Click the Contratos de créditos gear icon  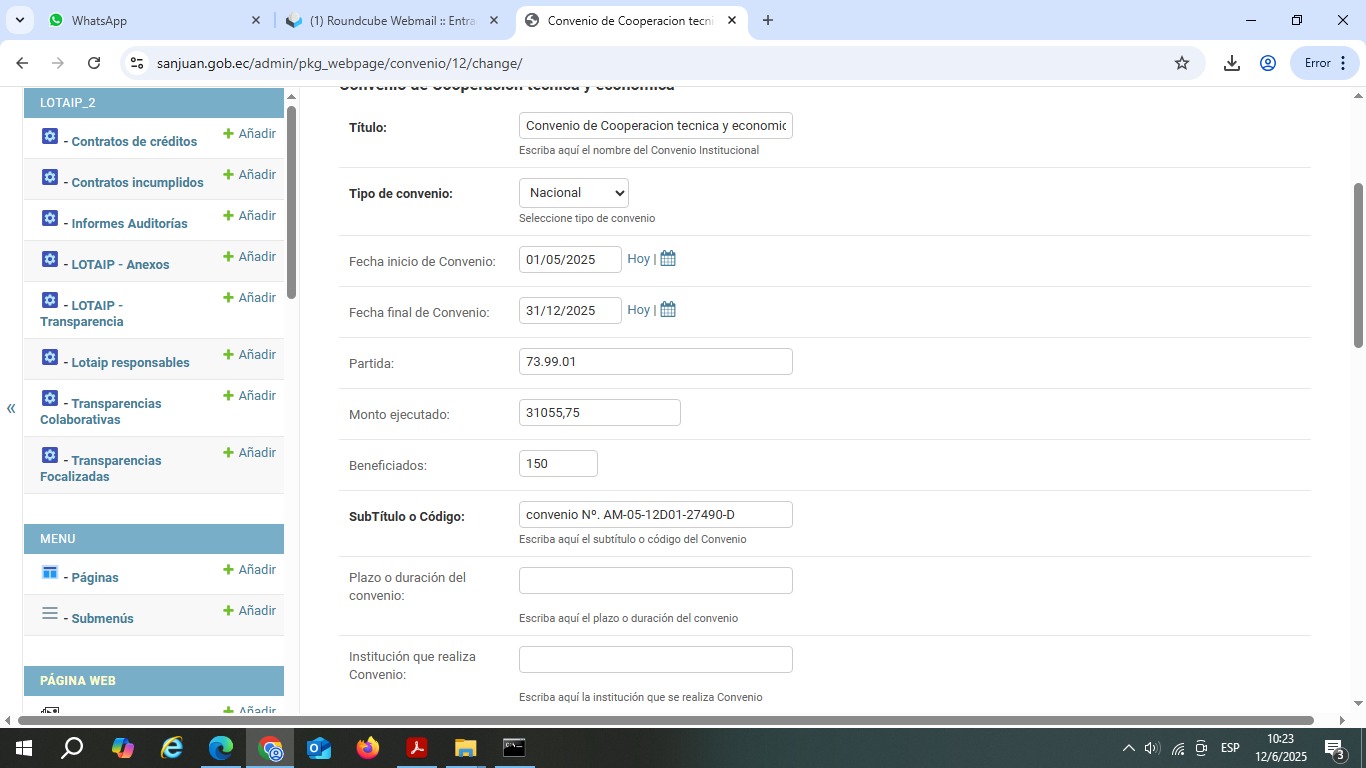pos(50,136)
